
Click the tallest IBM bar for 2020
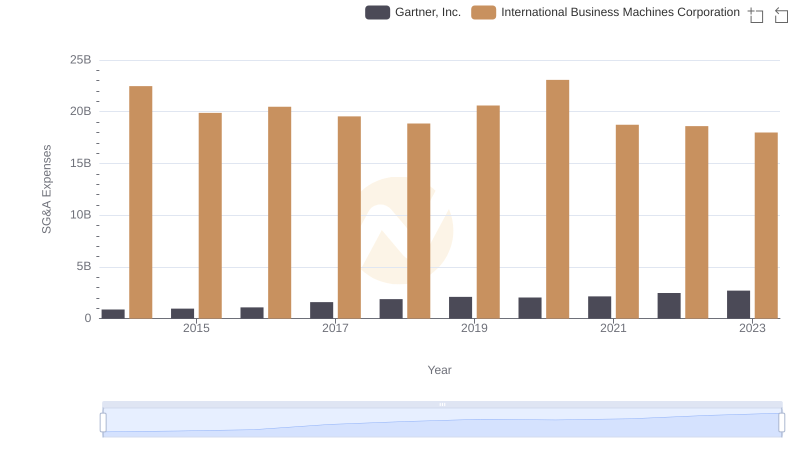pos(558,199)
